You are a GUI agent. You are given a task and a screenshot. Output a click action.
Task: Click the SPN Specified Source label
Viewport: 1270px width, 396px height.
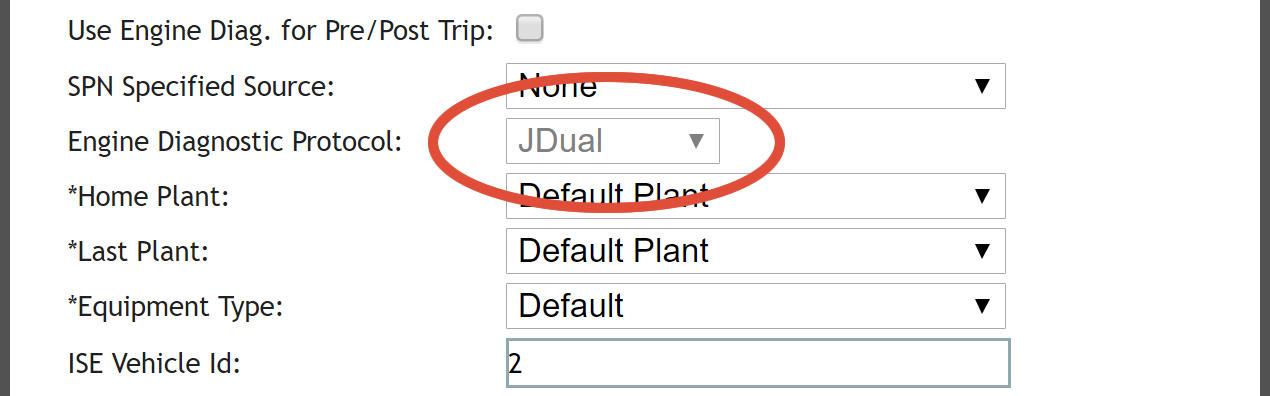200,87
